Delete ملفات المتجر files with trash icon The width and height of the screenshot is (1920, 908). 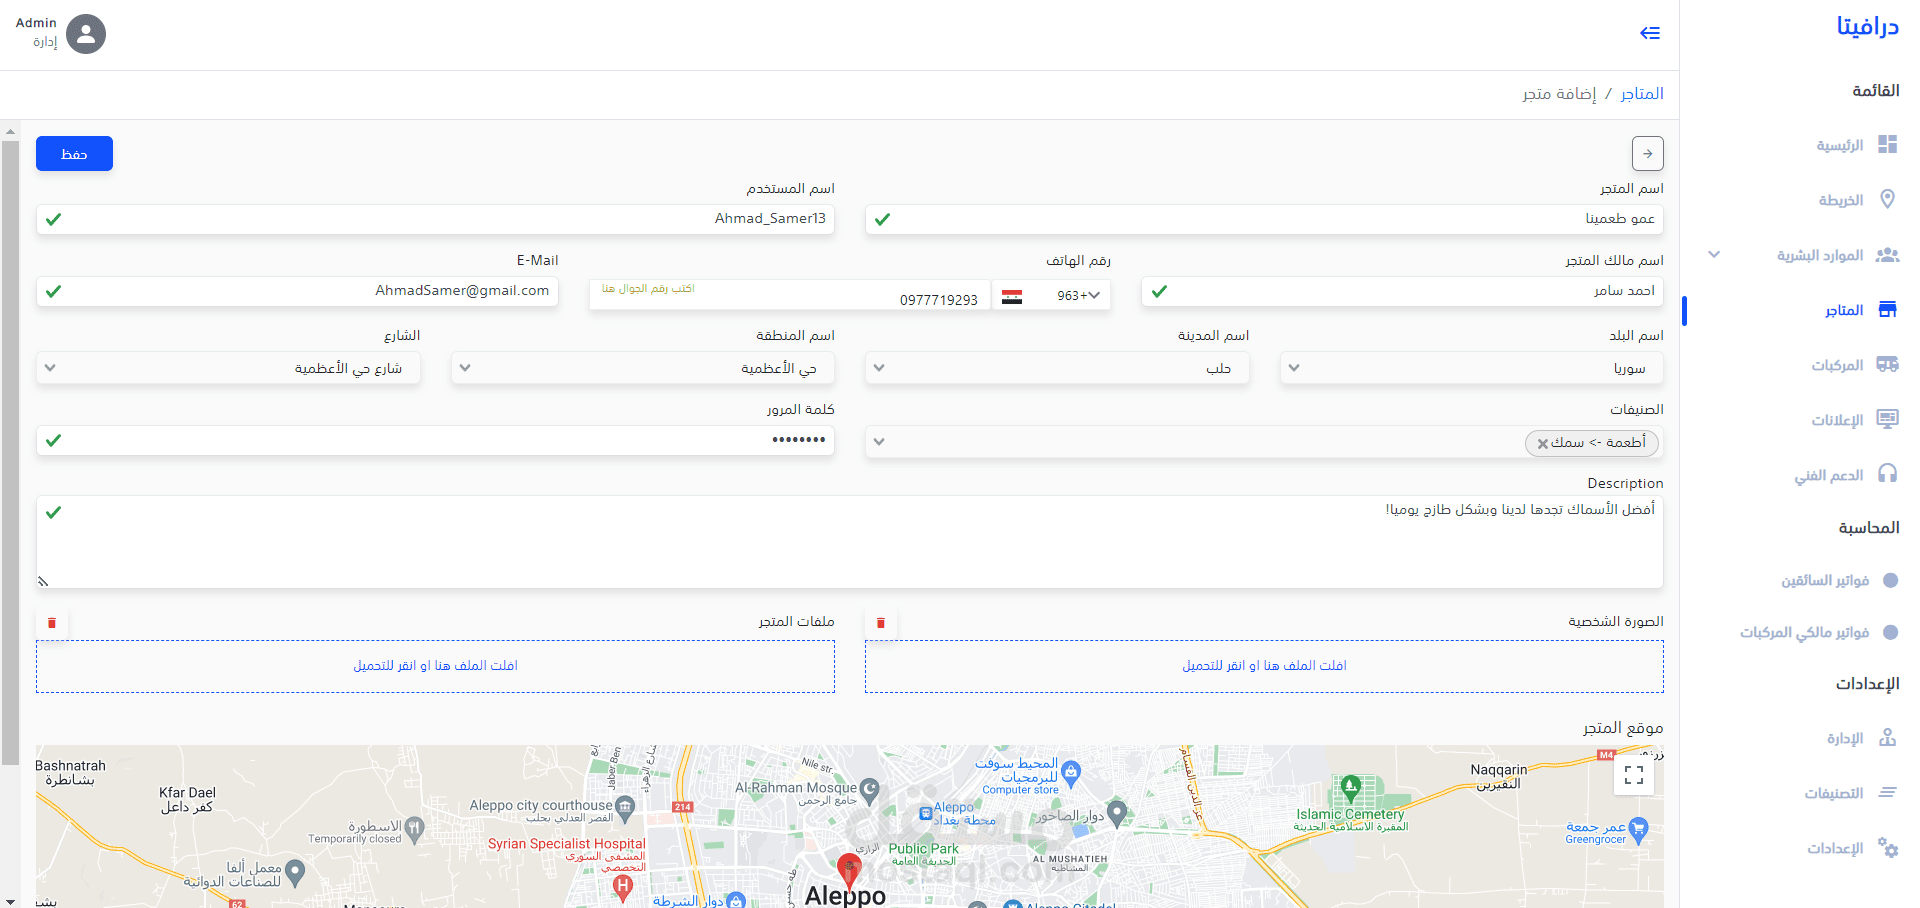(x=52, y=623)
